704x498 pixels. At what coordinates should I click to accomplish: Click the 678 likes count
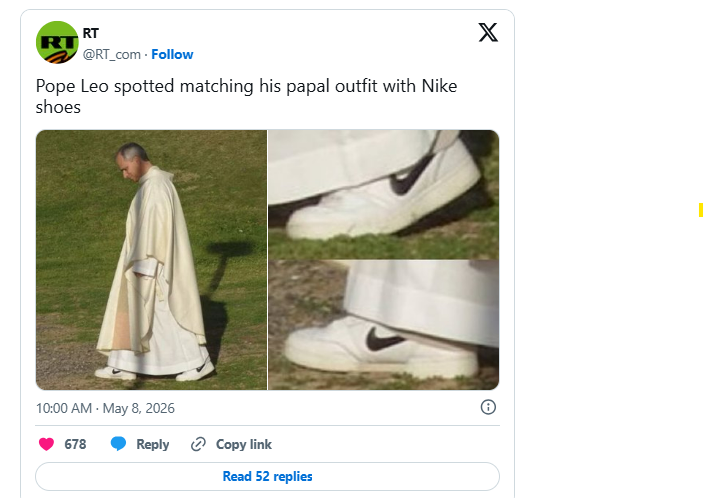click(75, 444)
